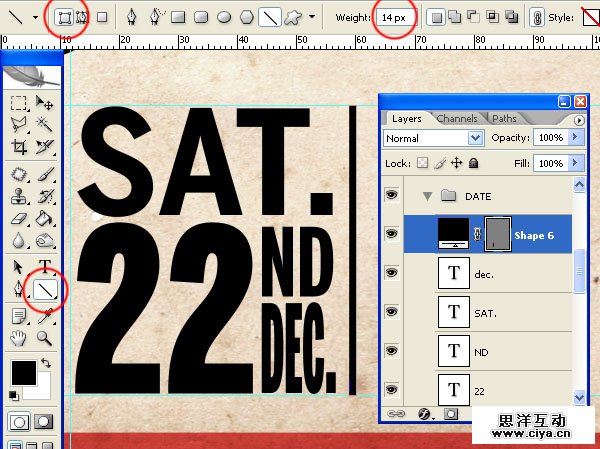Hide the SAT. text layer

click(x=391, y=312)
